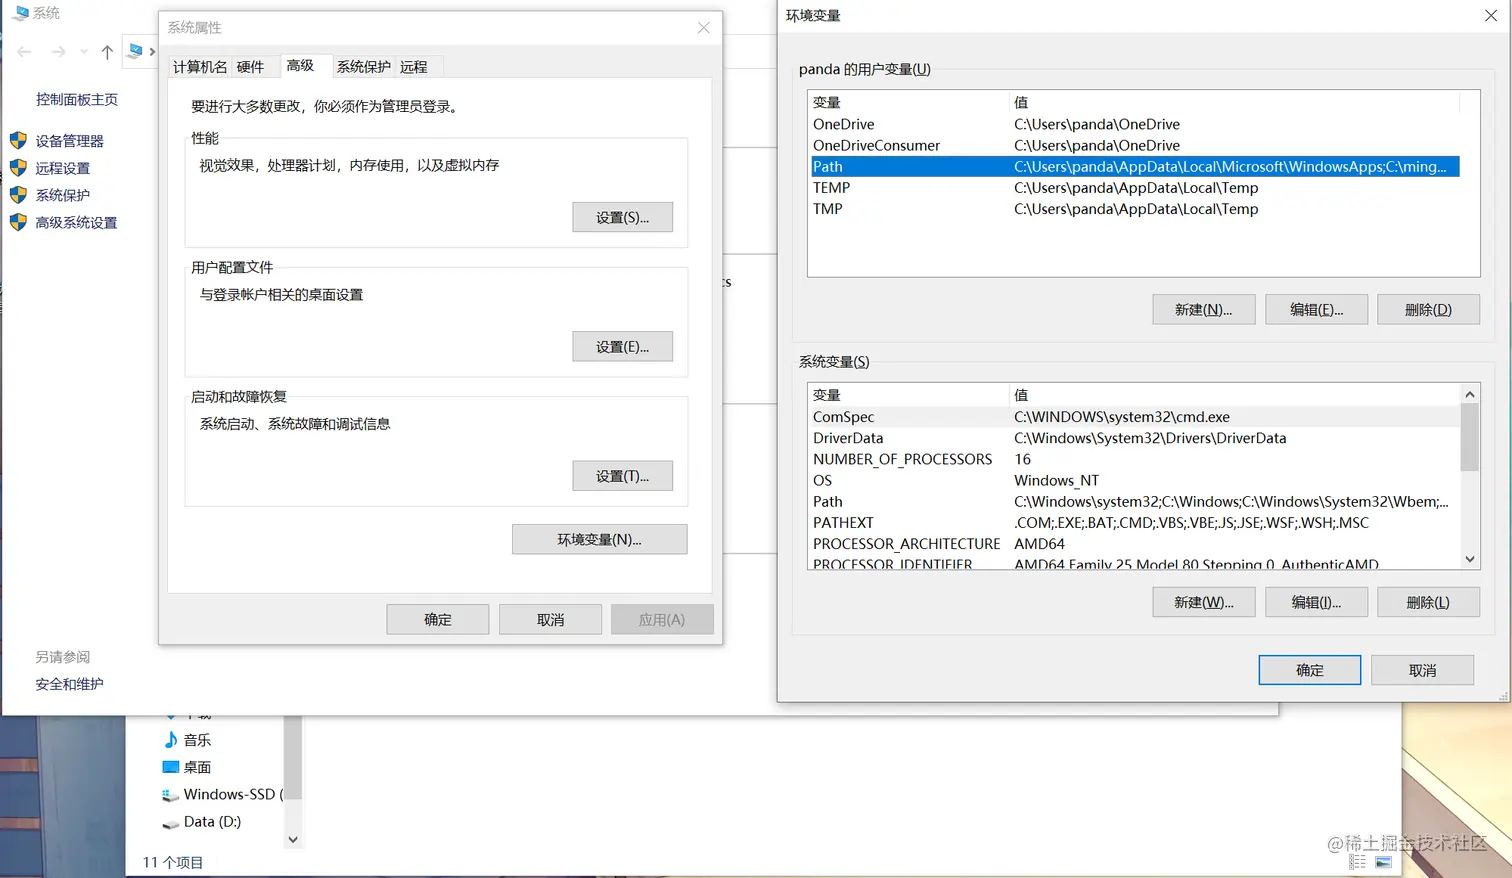Click the Data (D:) drive icon in Explorer

[x=170, y=823]
